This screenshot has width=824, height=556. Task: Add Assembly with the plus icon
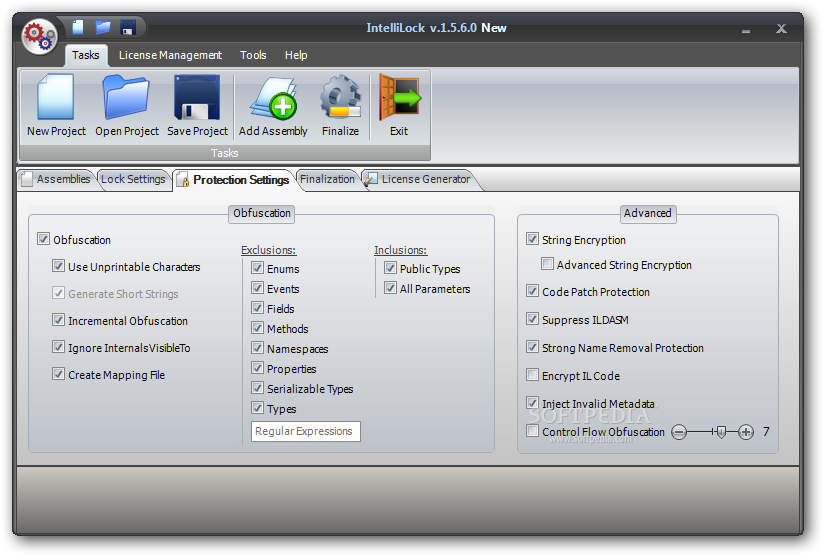[x=273, y=106]
